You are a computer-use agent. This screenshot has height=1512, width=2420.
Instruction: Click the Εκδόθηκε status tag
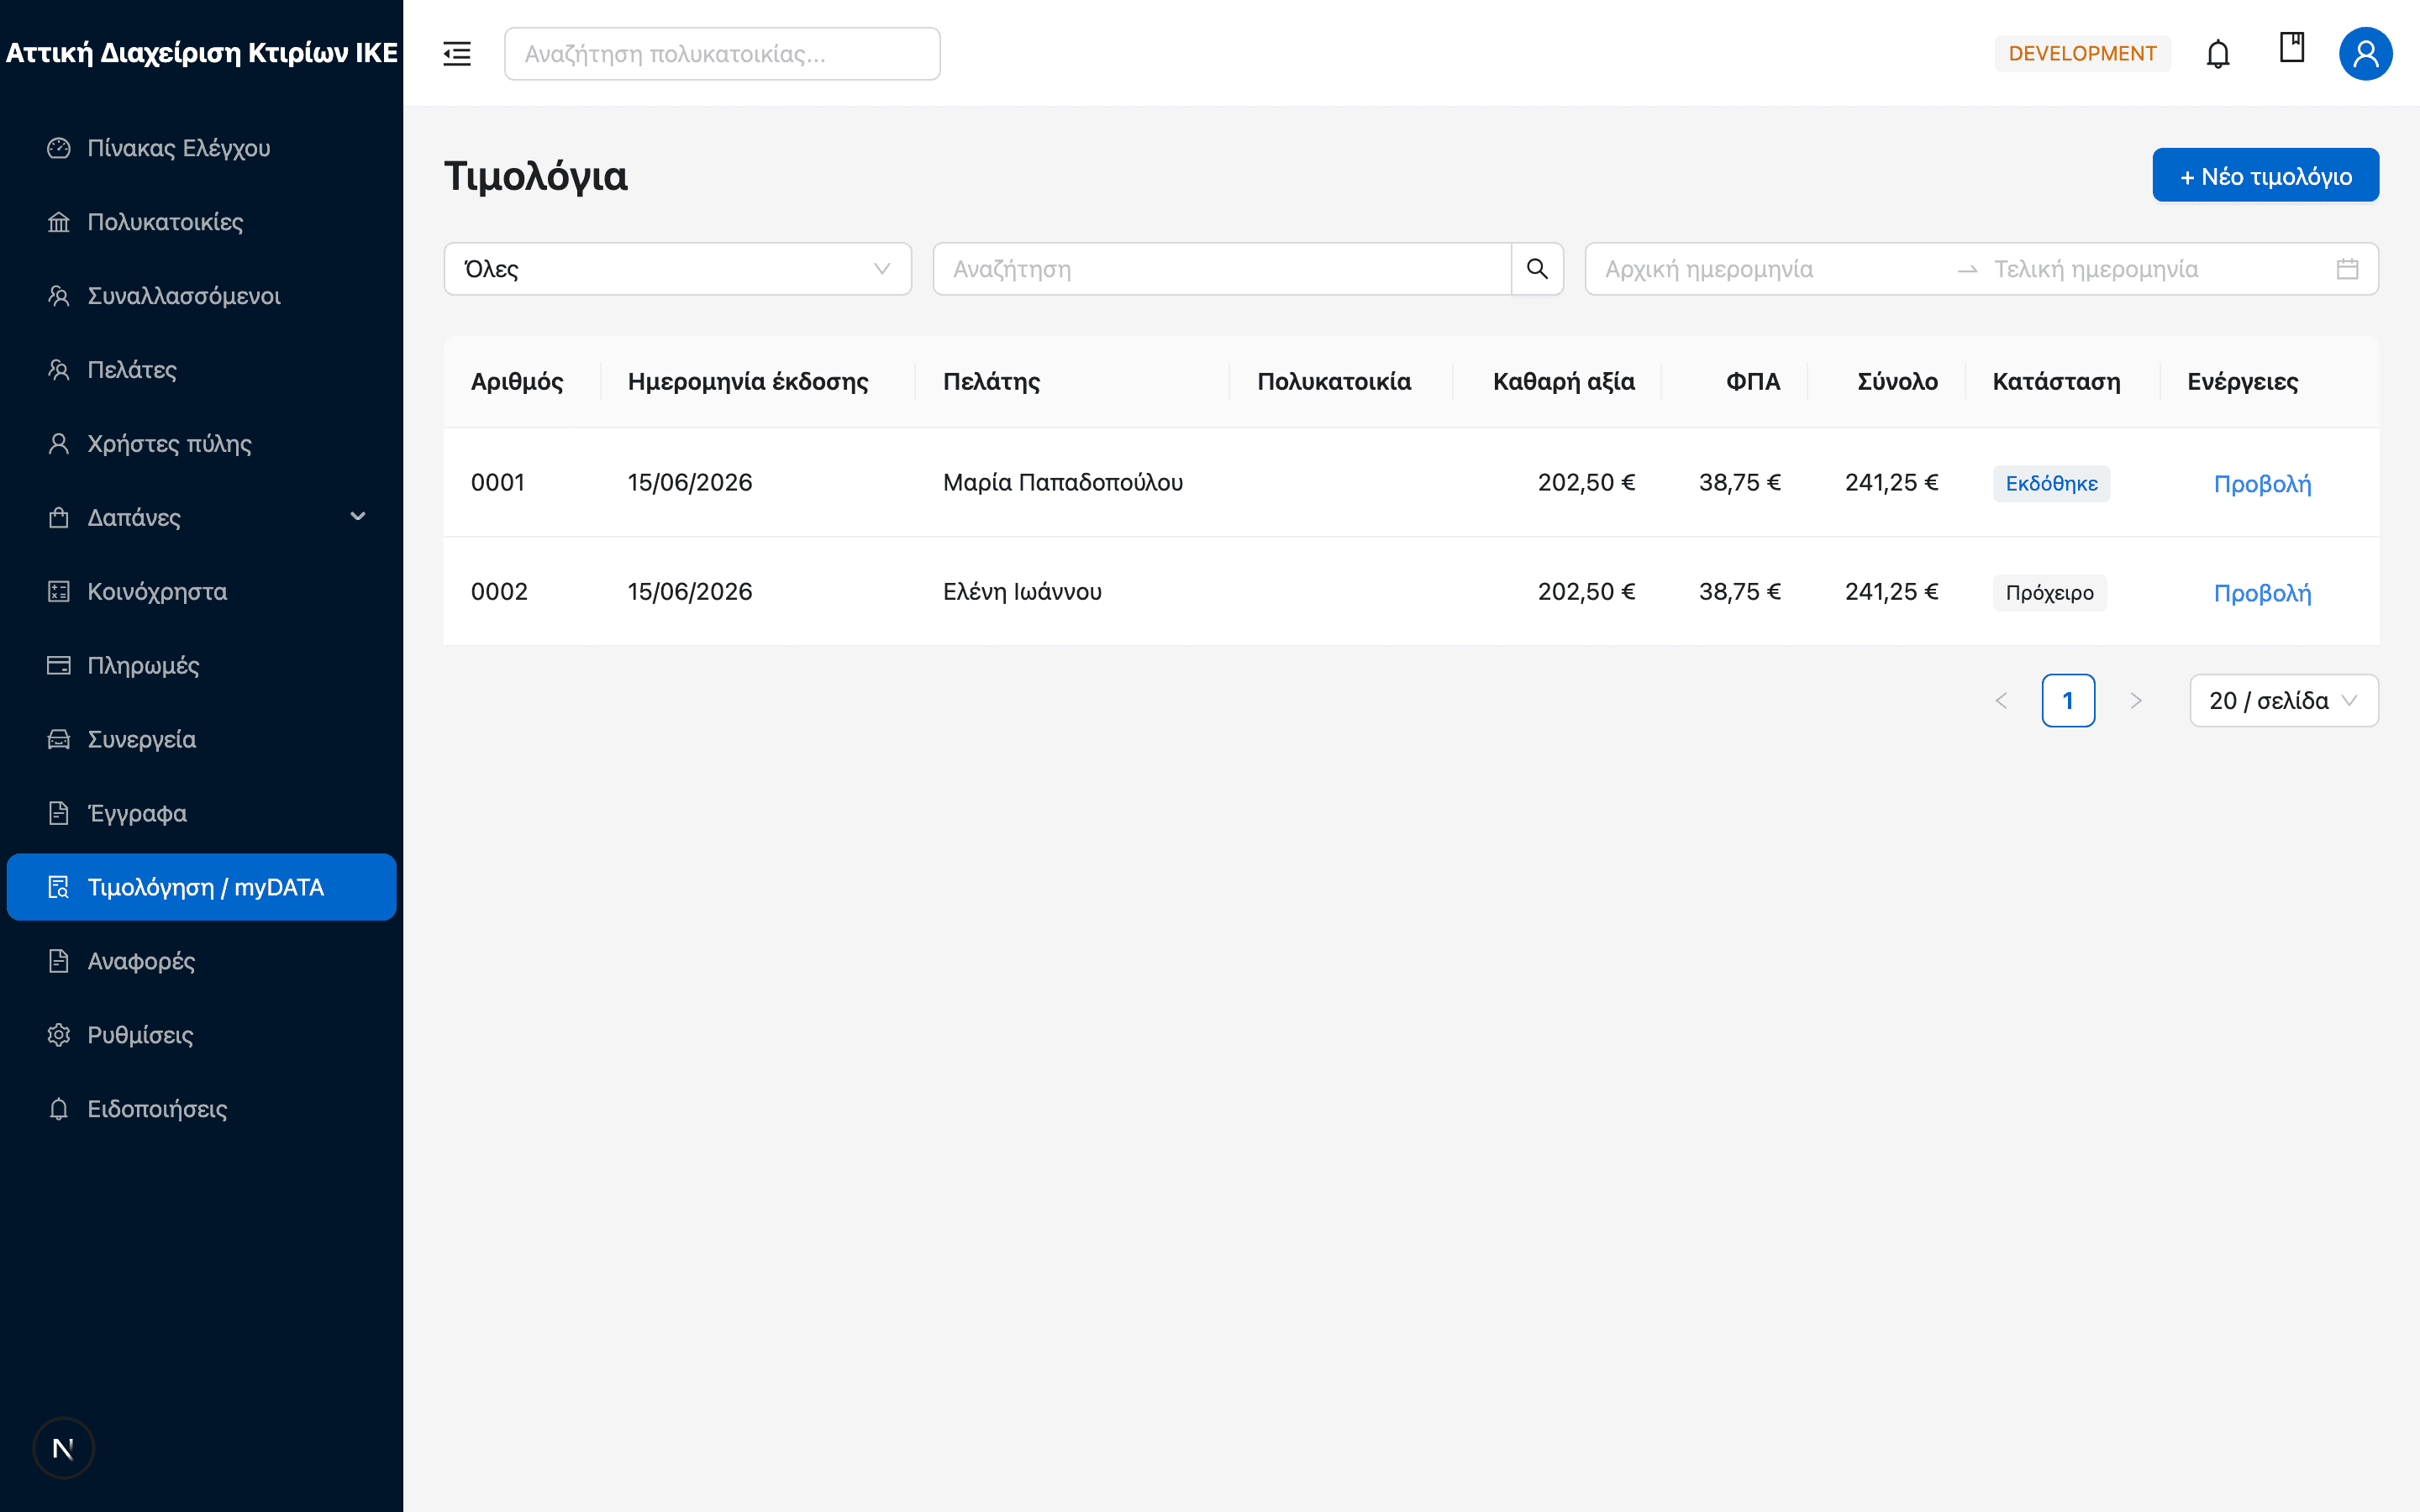(2051, 484)
